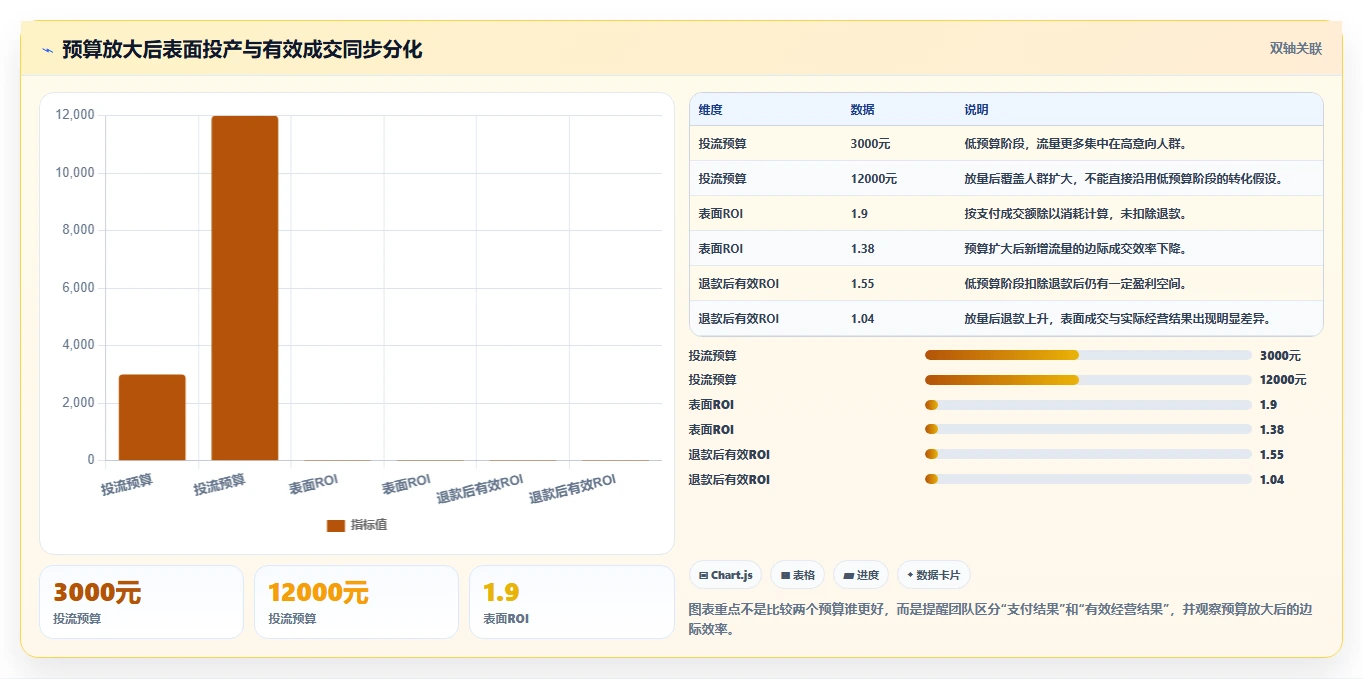Screen dimensions: 1363x679
Task: Click the 1.04 value beside its progress bar
Action: [x=1272, y=480]
